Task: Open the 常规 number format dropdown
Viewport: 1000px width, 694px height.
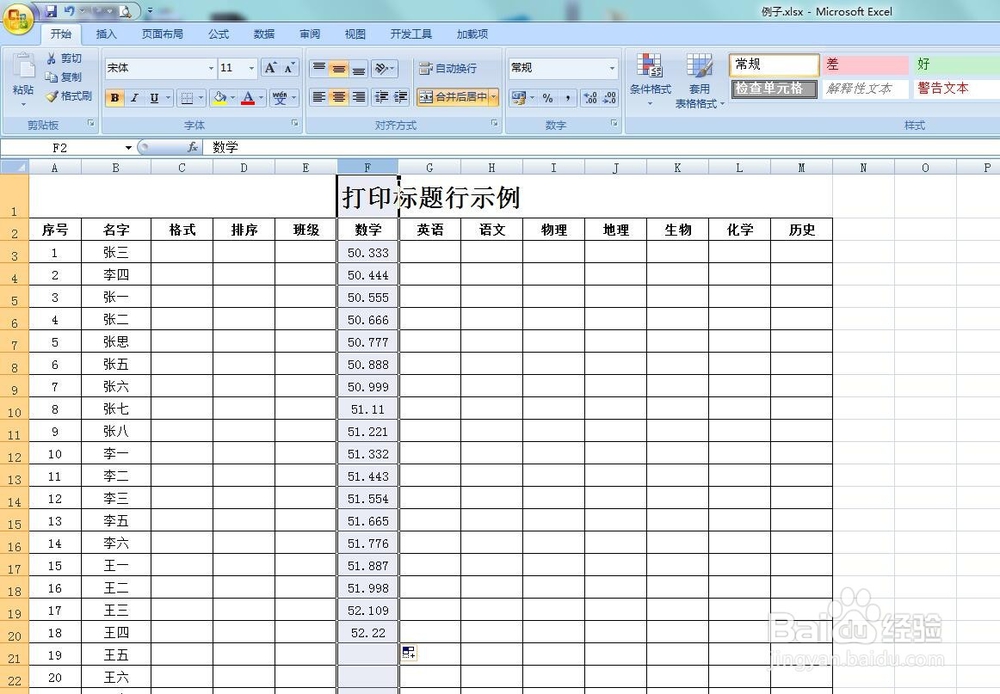Action: (x=613, y=67)
